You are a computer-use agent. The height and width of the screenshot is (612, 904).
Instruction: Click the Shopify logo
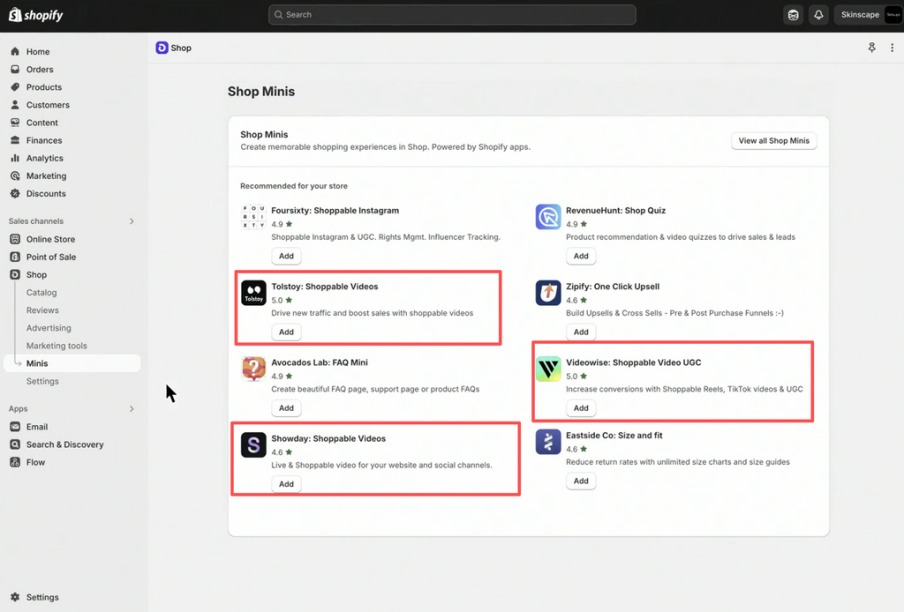[x=36, y=15]
